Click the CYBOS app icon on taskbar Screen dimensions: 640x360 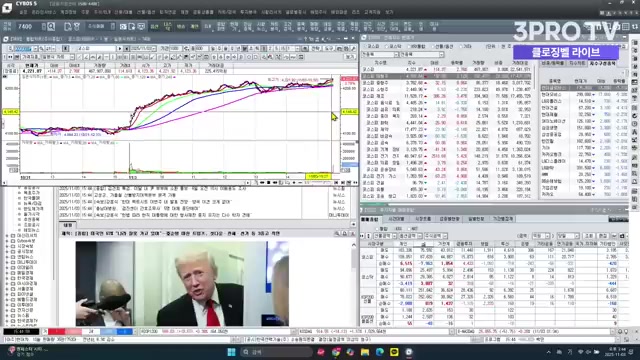point(409,352)
